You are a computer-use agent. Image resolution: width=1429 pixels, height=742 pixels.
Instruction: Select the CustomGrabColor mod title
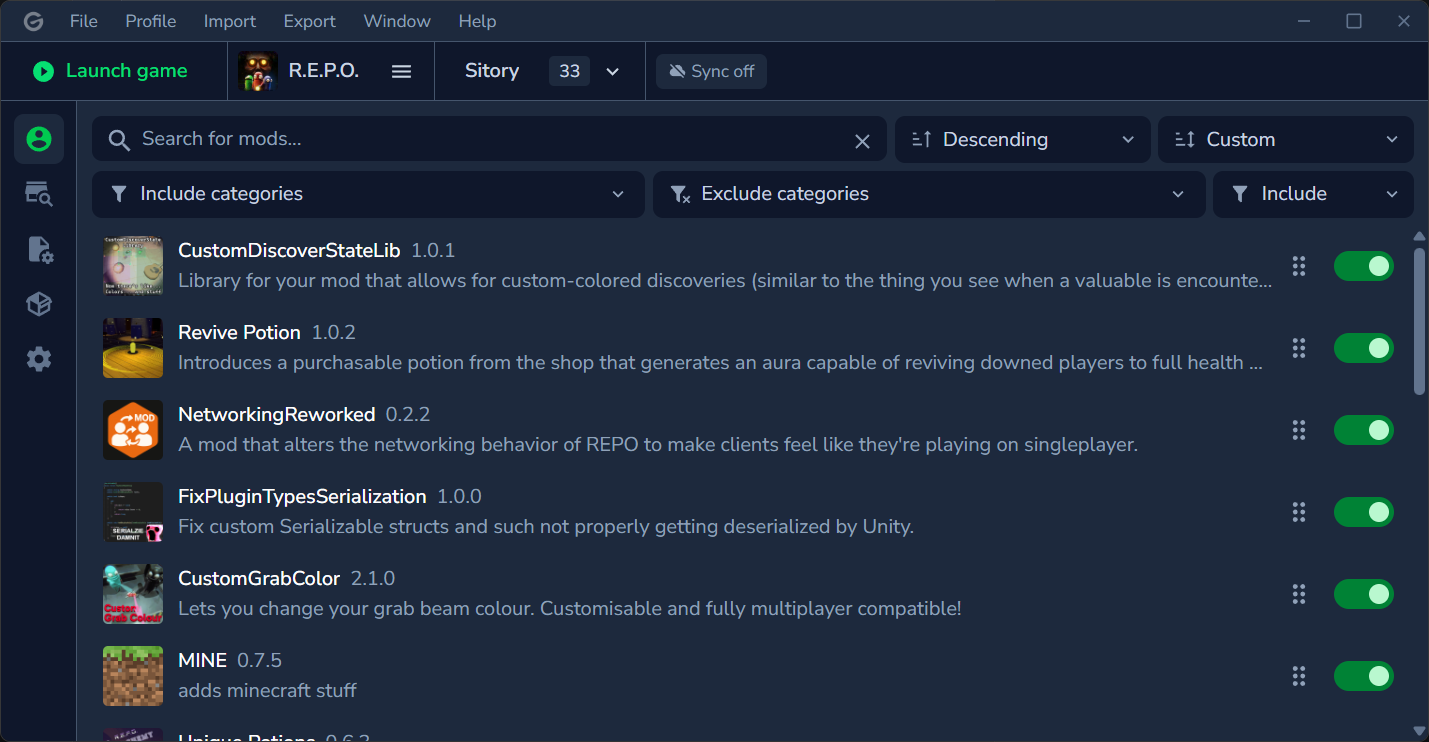coord(259,578)
